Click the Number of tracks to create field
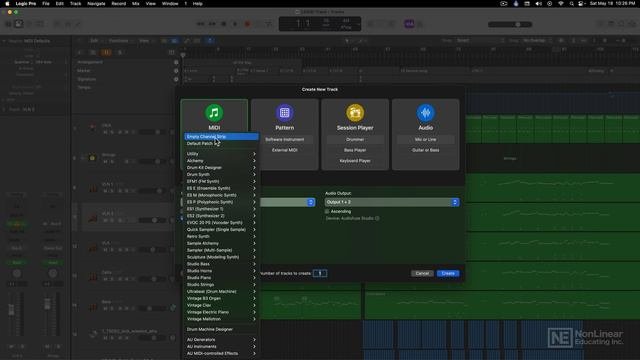This screenshot has height=360, width=640. [320, 273]
